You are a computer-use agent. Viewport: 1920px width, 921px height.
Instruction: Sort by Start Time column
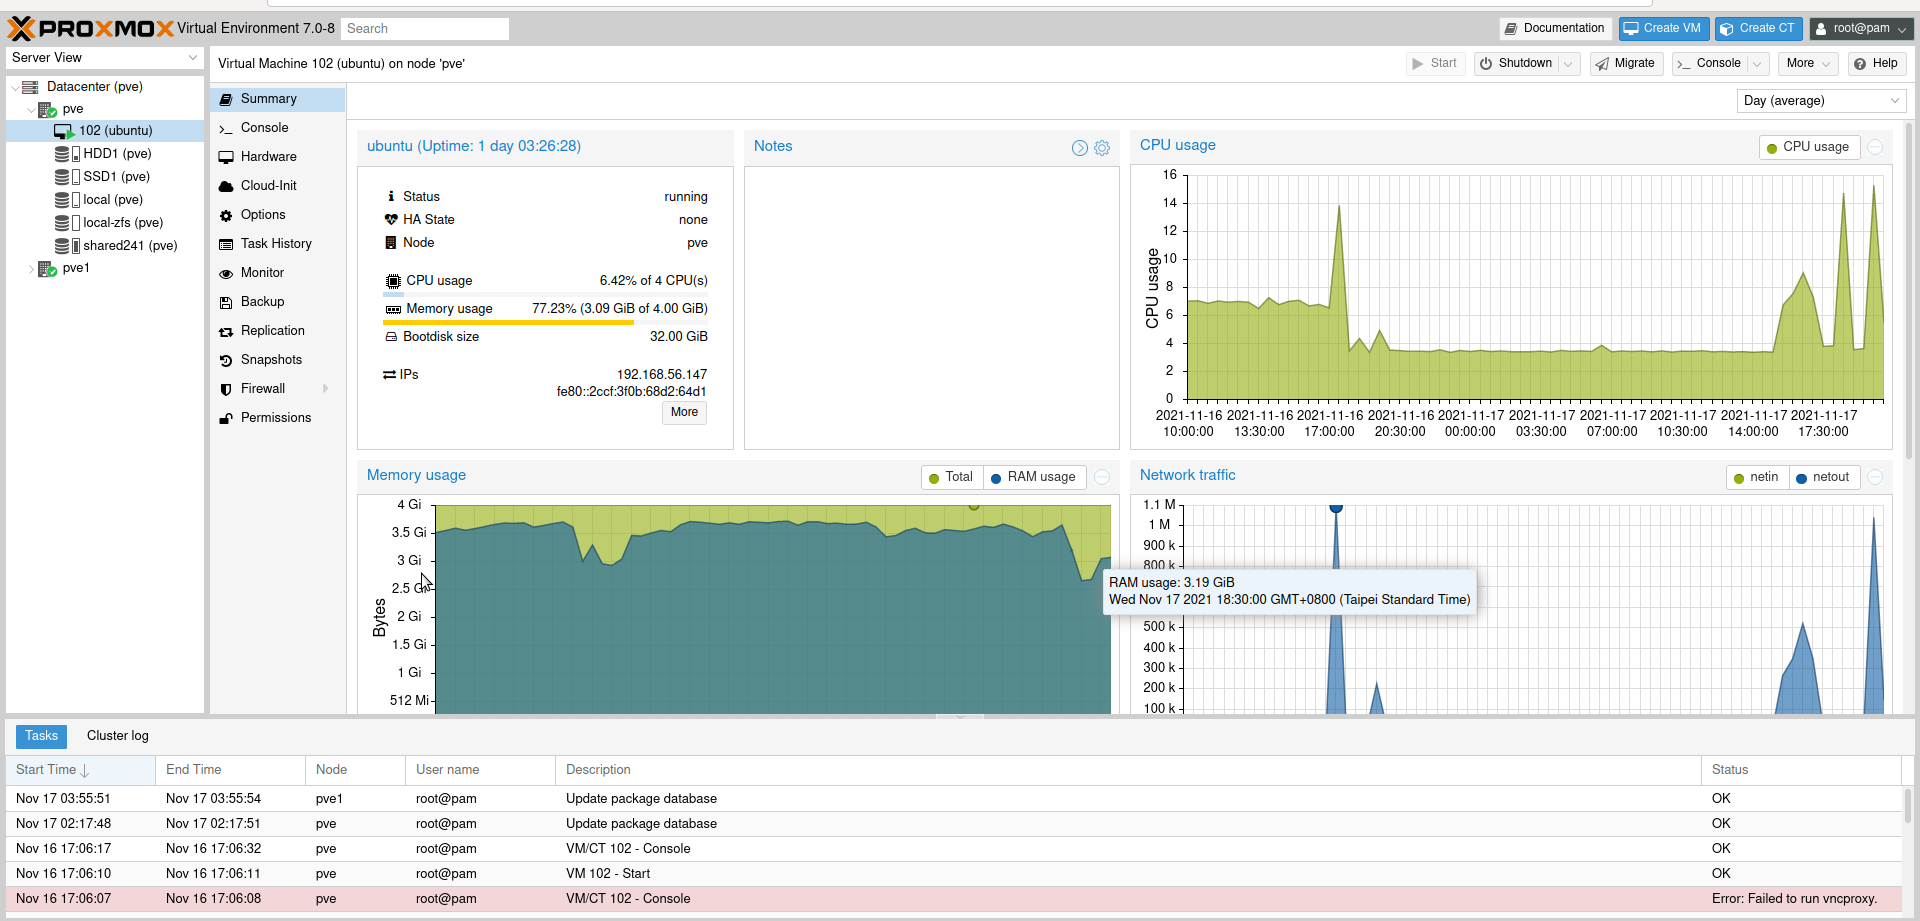[80, 770]
